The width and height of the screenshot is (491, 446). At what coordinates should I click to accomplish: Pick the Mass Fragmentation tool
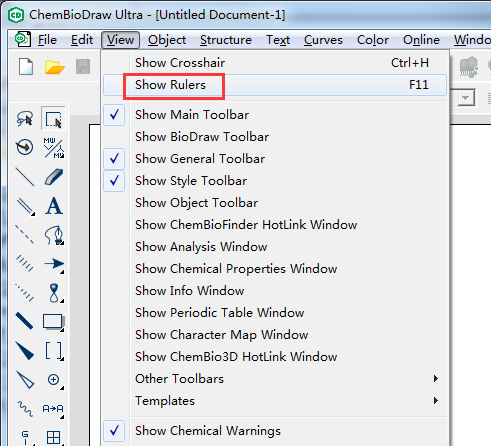click(x=53, y=147)
